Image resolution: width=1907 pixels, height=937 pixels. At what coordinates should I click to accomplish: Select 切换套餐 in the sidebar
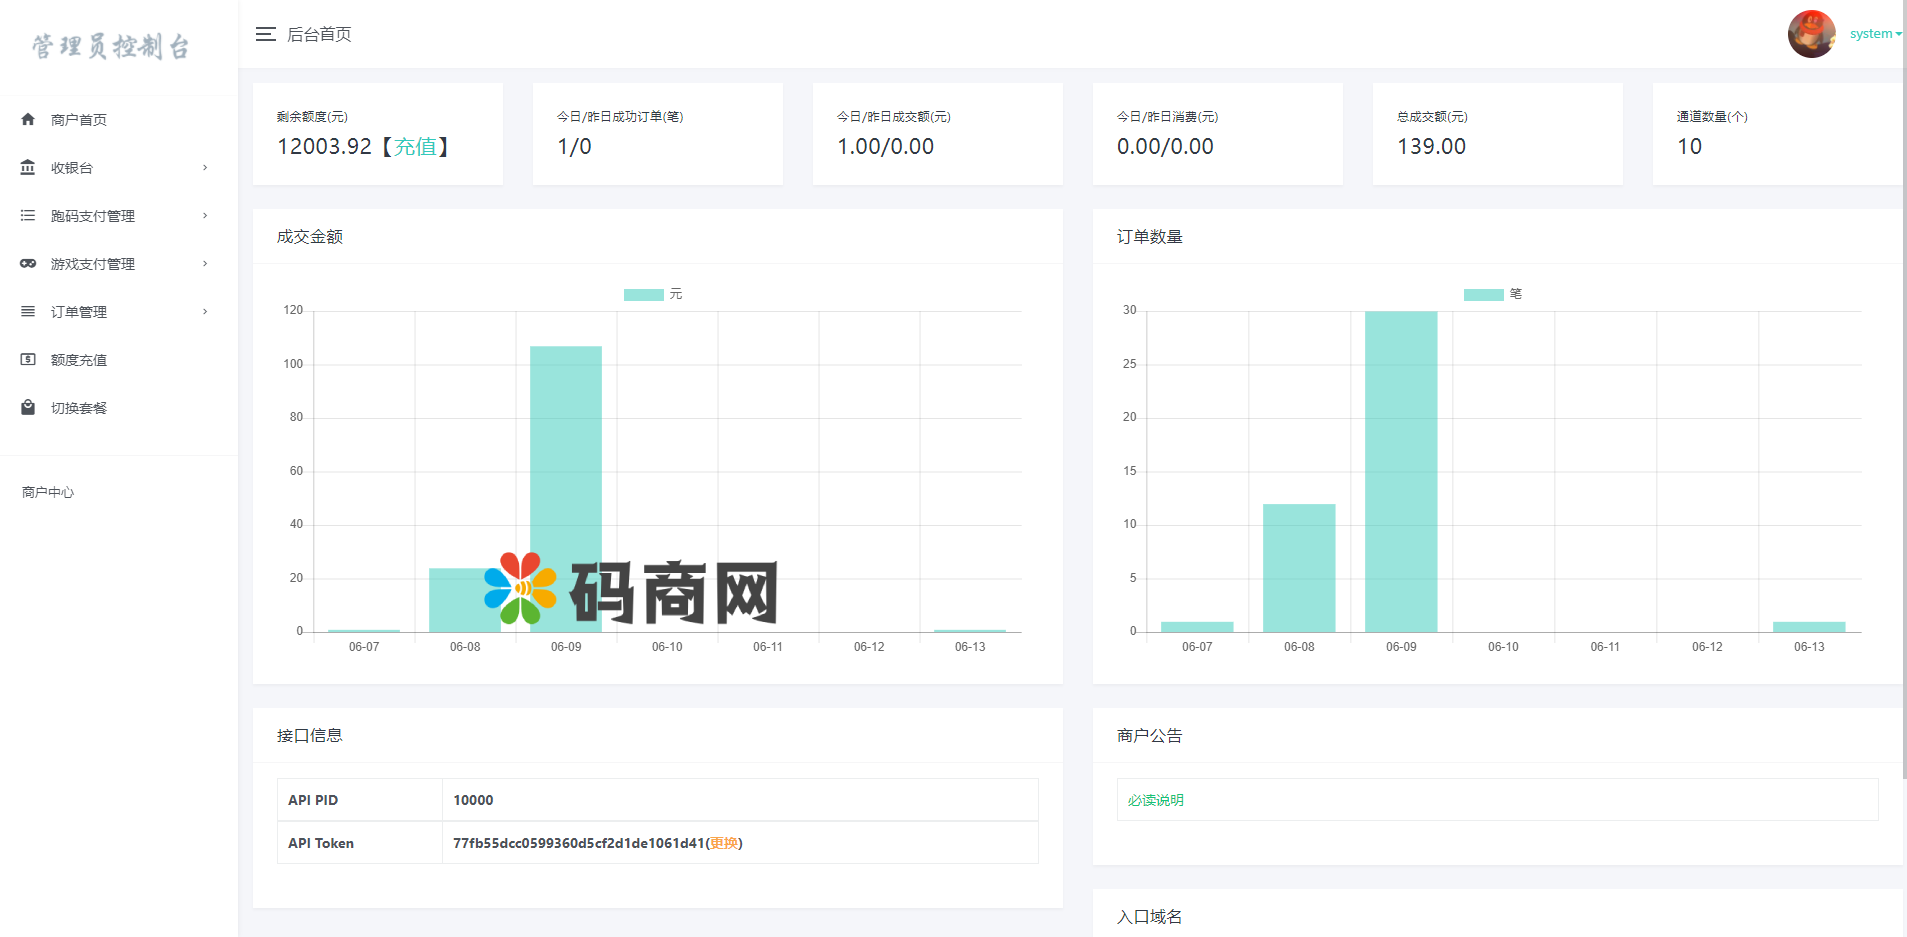pos(79,408)
